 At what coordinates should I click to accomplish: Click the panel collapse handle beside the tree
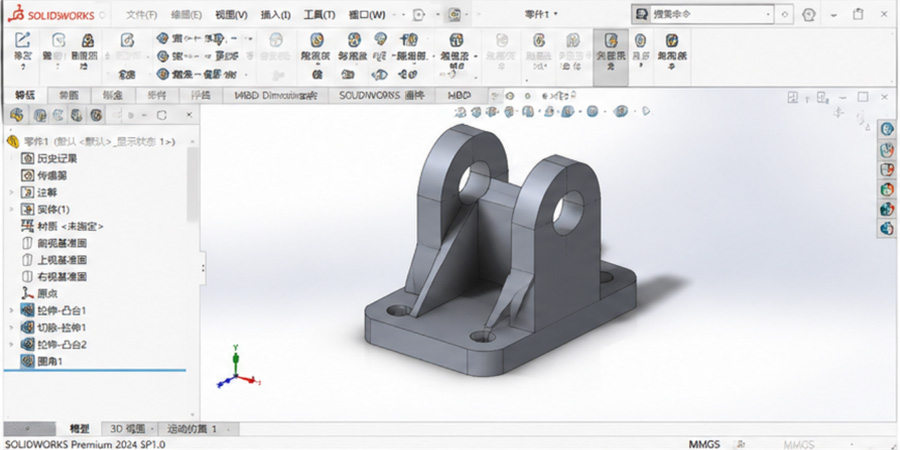203,267
